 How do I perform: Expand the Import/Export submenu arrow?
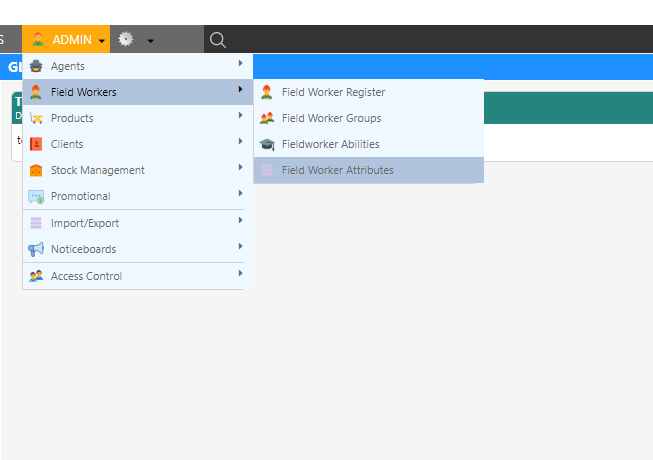pos(240,222)
